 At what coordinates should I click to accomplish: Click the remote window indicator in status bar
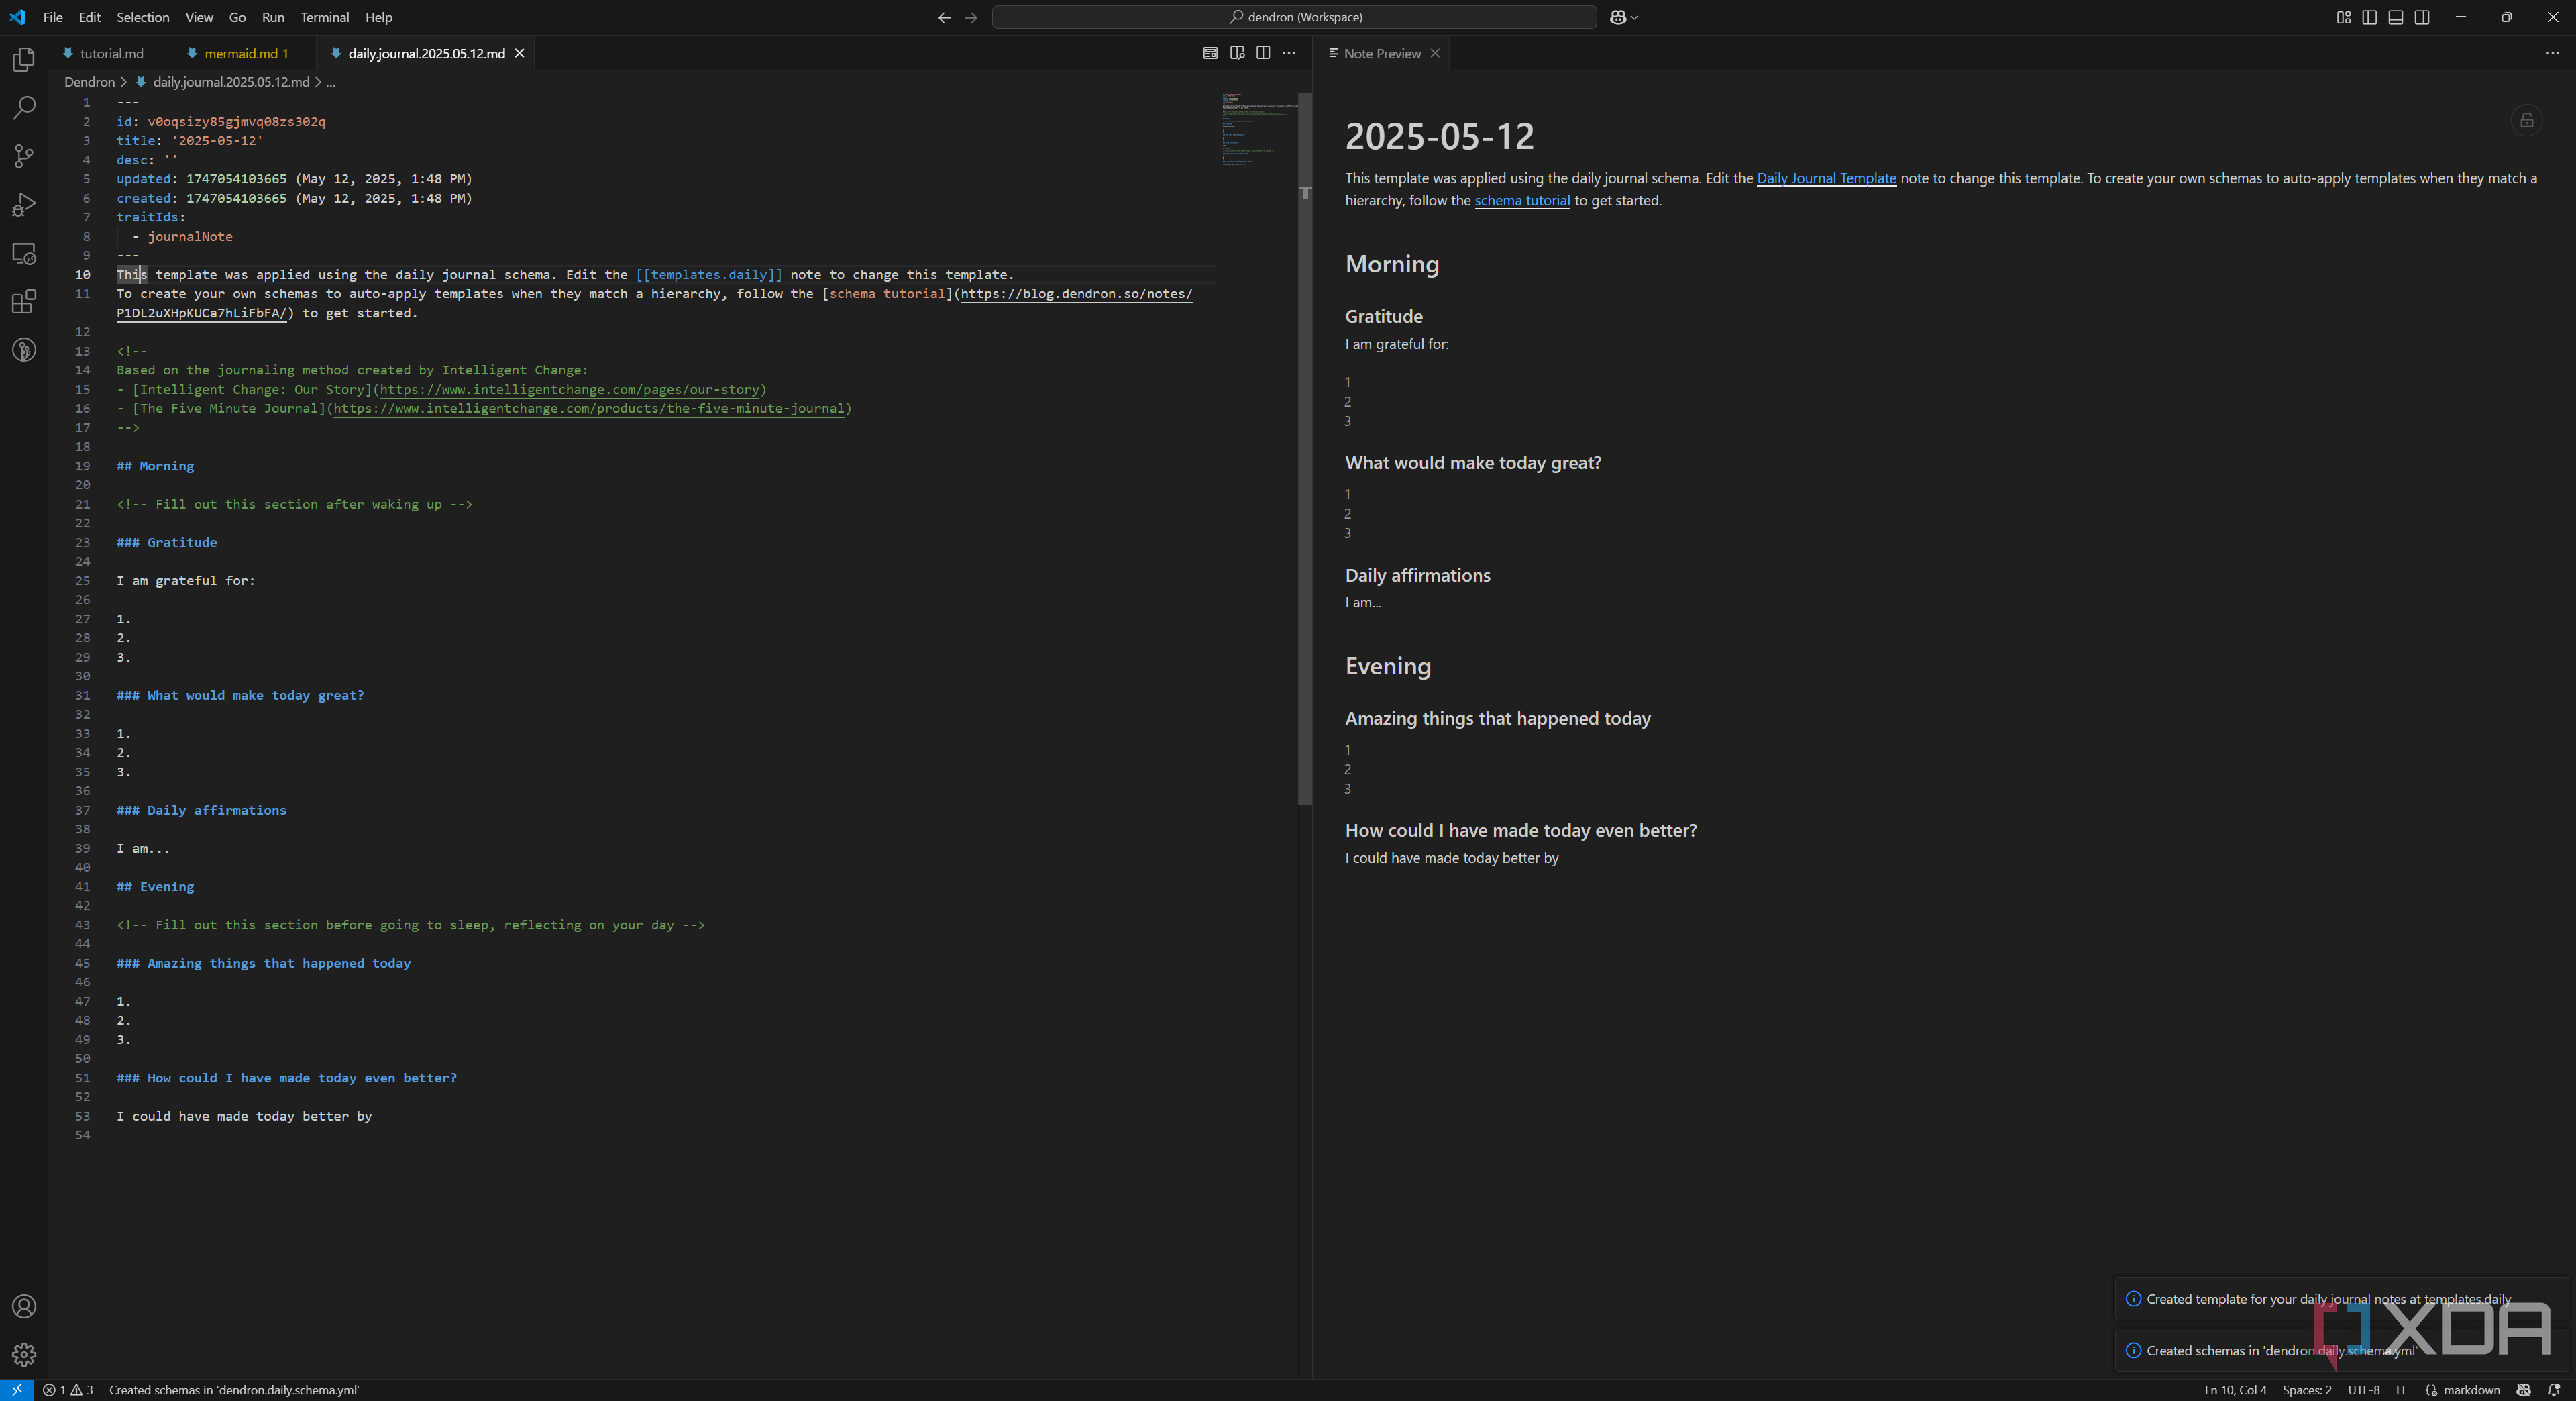[17, 1390]
